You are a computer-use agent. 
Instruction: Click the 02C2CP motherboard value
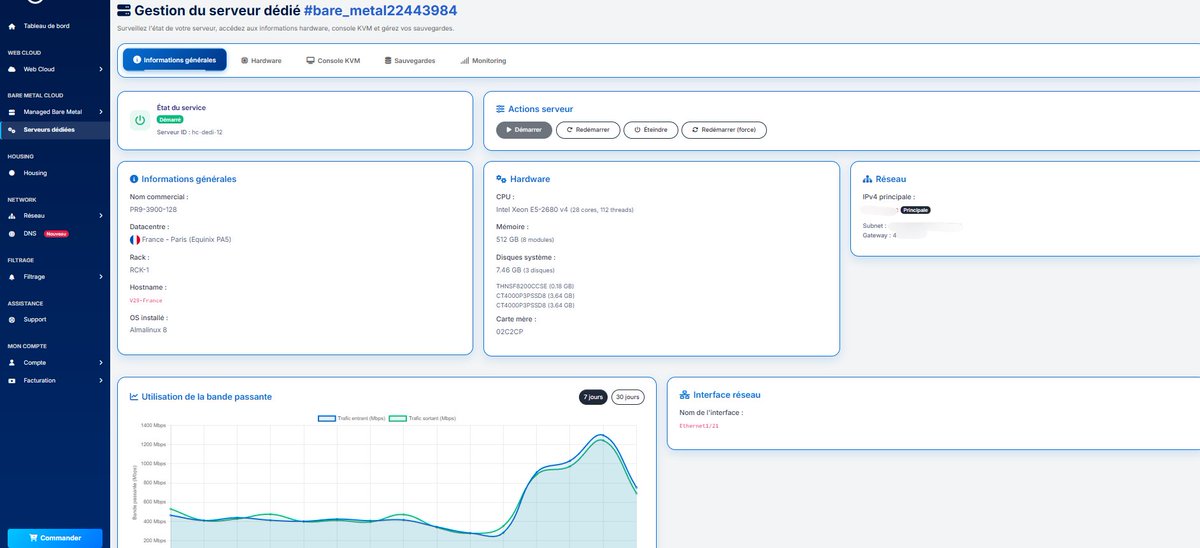tap(509, 331)
